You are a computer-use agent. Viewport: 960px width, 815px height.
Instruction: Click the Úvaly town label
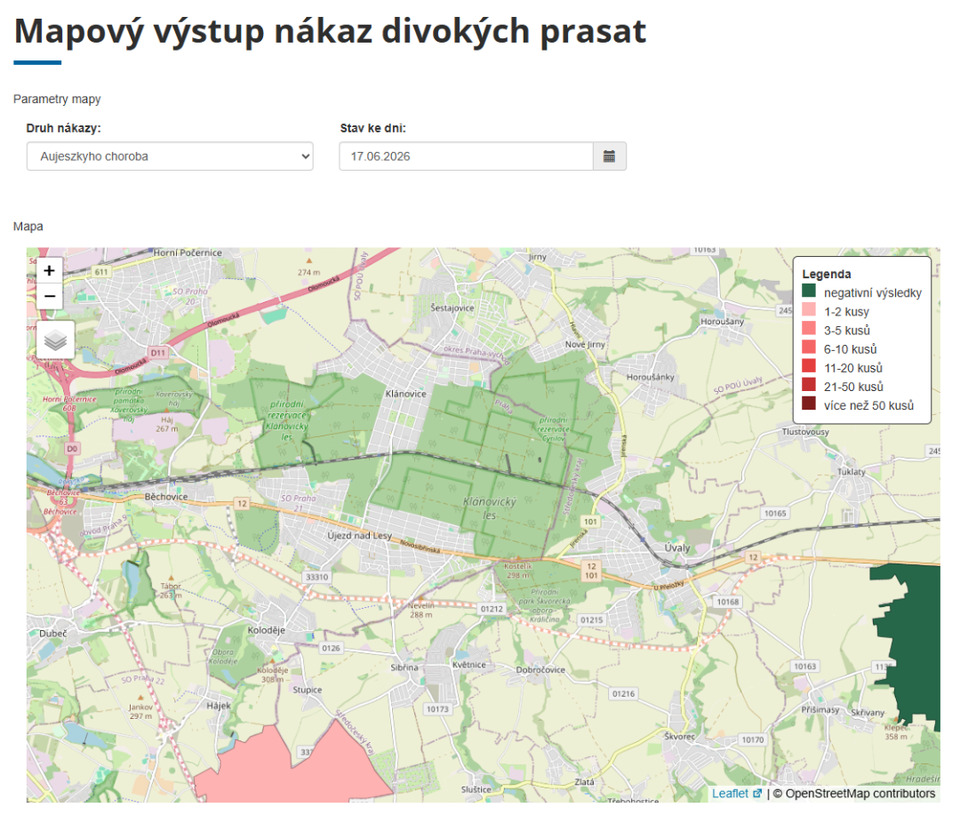coord(677,547)
